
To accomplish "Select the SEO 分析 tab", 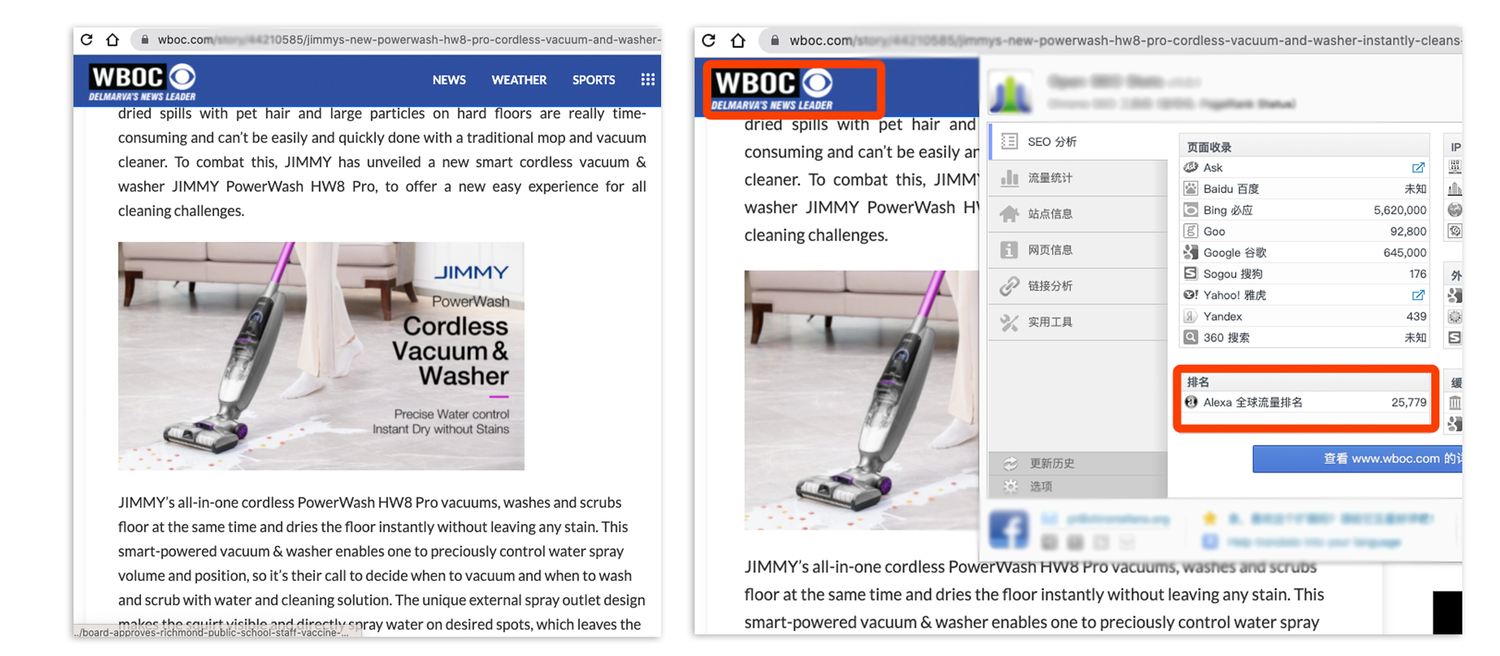I will (x=1078, y=142).
